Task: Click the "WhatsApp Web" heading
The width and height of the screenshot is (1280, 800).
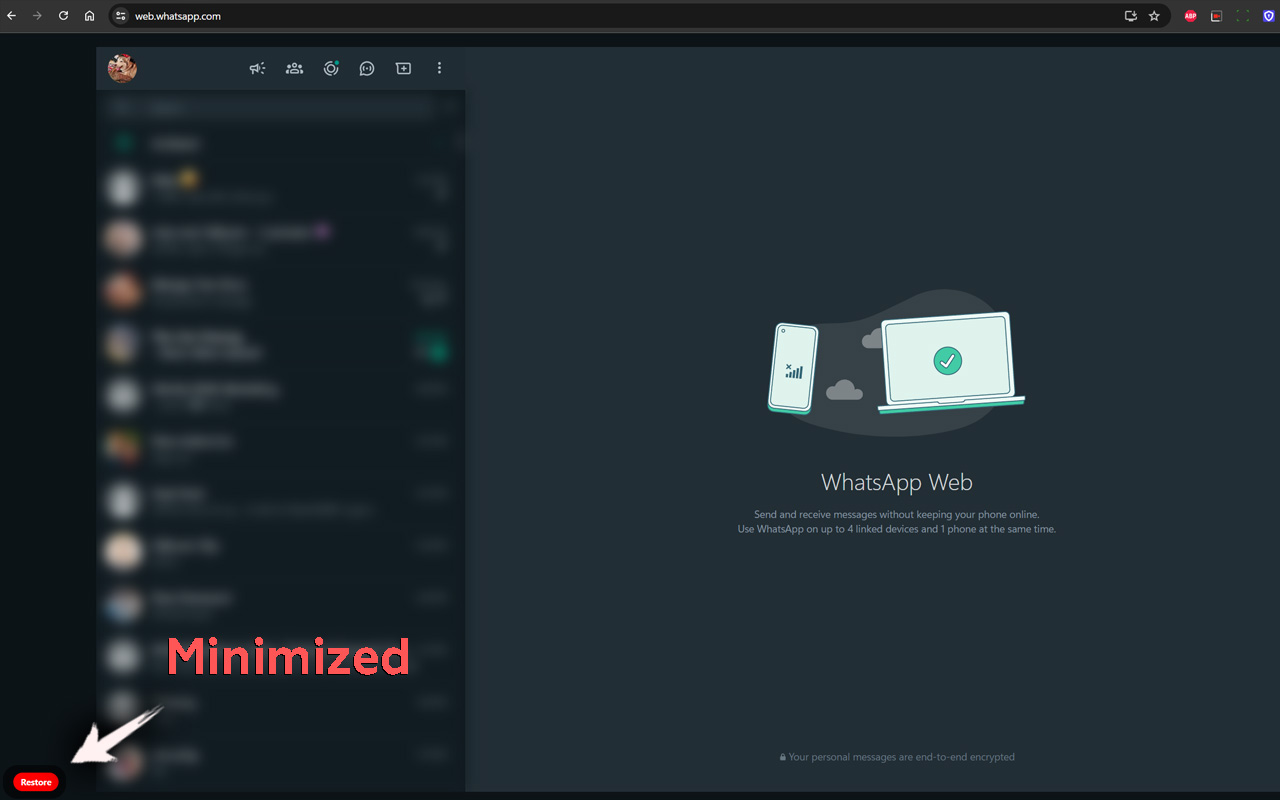Action: pyautogui.click(x=897, y=482)
